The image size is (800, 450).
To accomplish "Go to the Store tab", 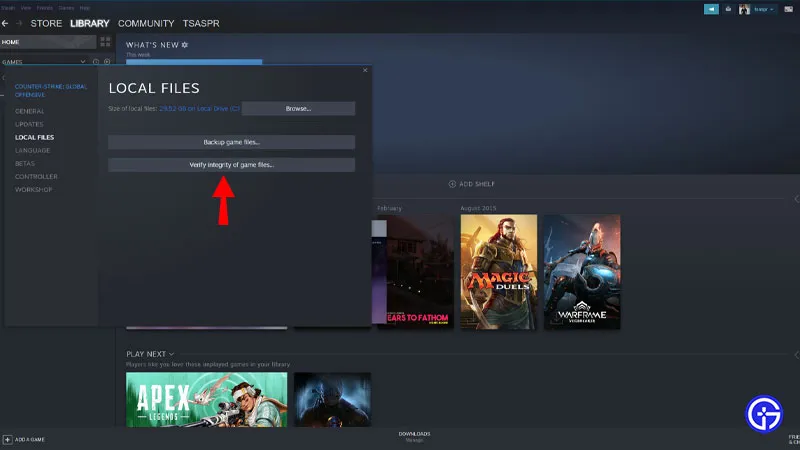I will pyautogui.click(x=46, y=23).
